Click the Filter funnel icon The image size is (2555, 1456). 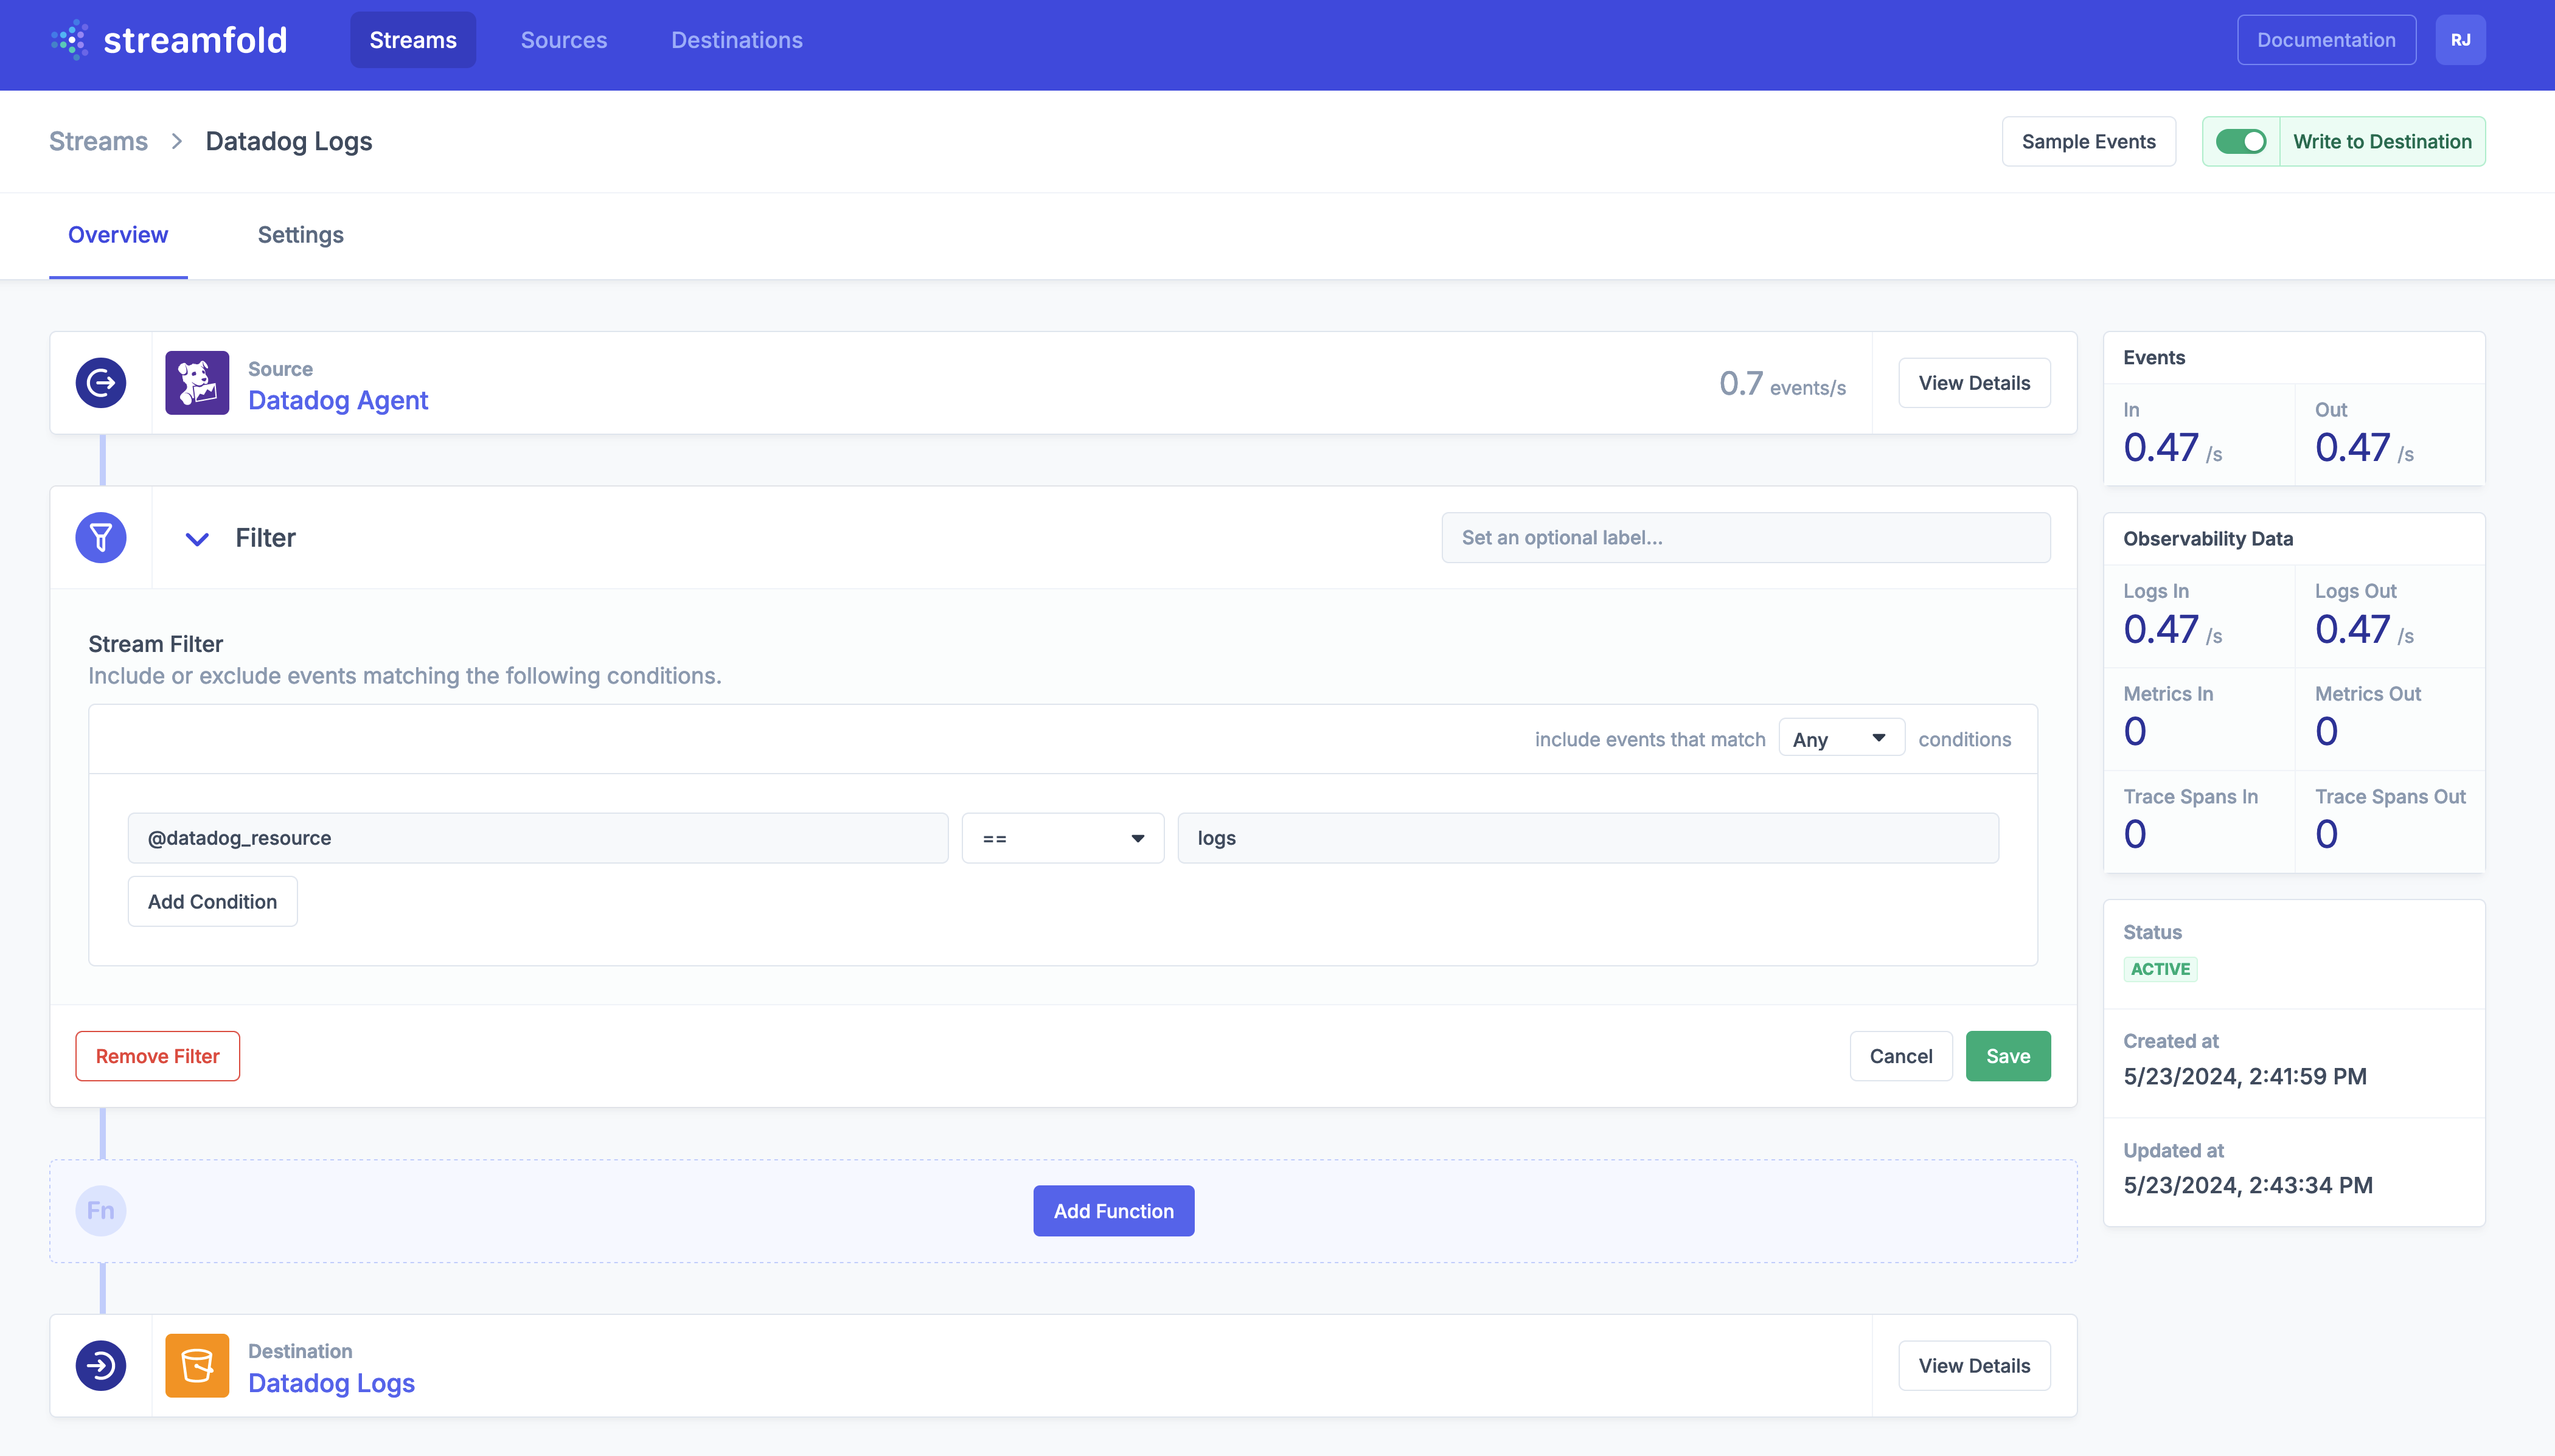[x=100, y=537]
